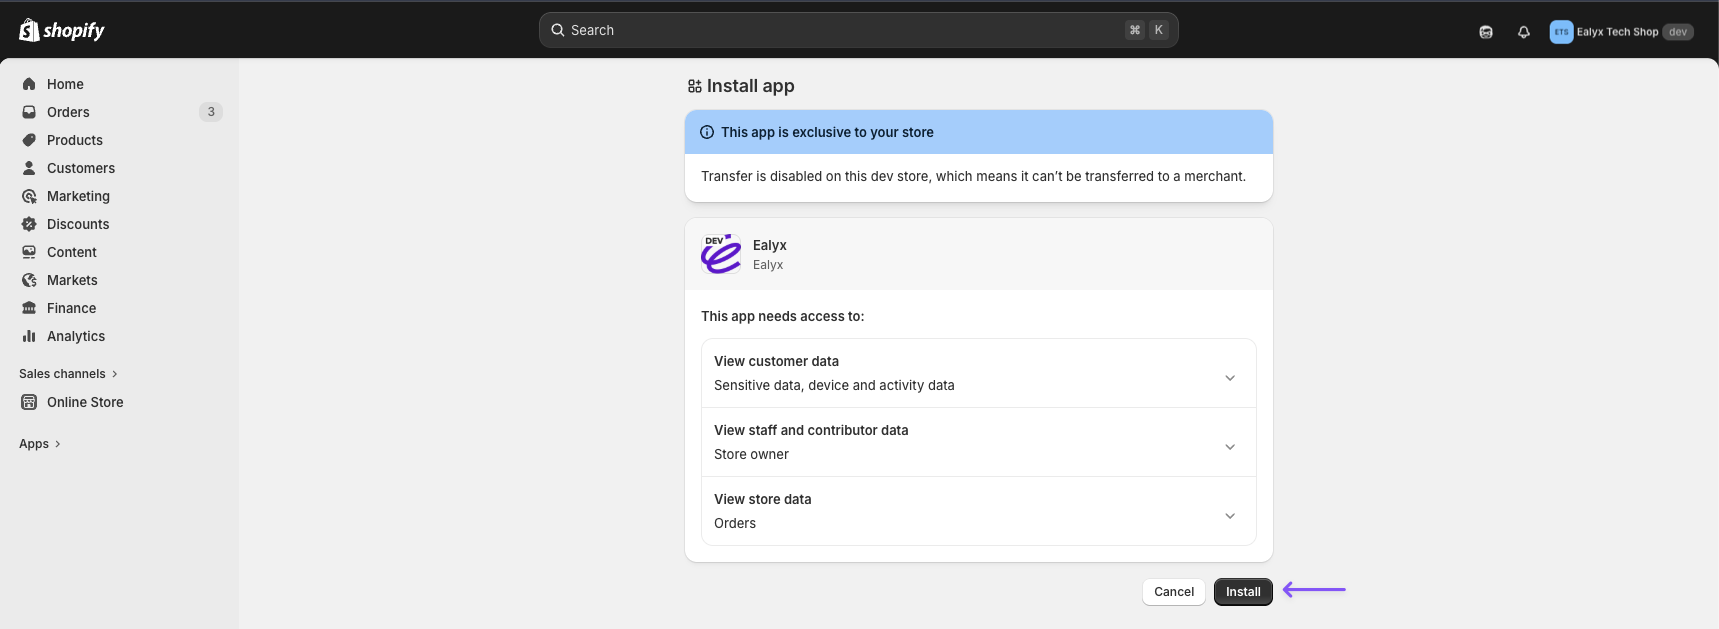Click the Online Store icon
This screenshot has width=1719, height=629.
pyautogui.click(x=29, y=402)
